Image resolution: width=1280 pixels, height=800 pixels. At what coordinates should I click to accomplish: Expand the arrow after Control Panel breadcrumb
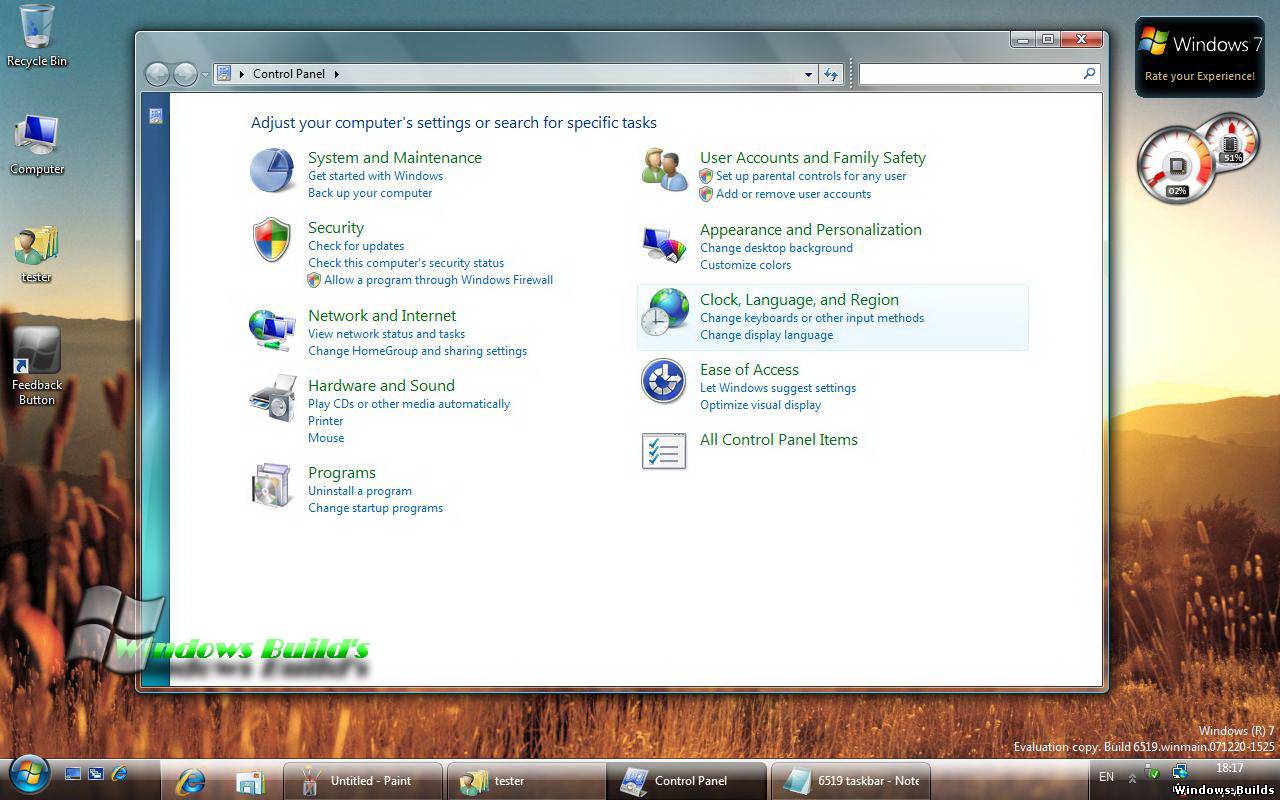click(x=337, y=74)
